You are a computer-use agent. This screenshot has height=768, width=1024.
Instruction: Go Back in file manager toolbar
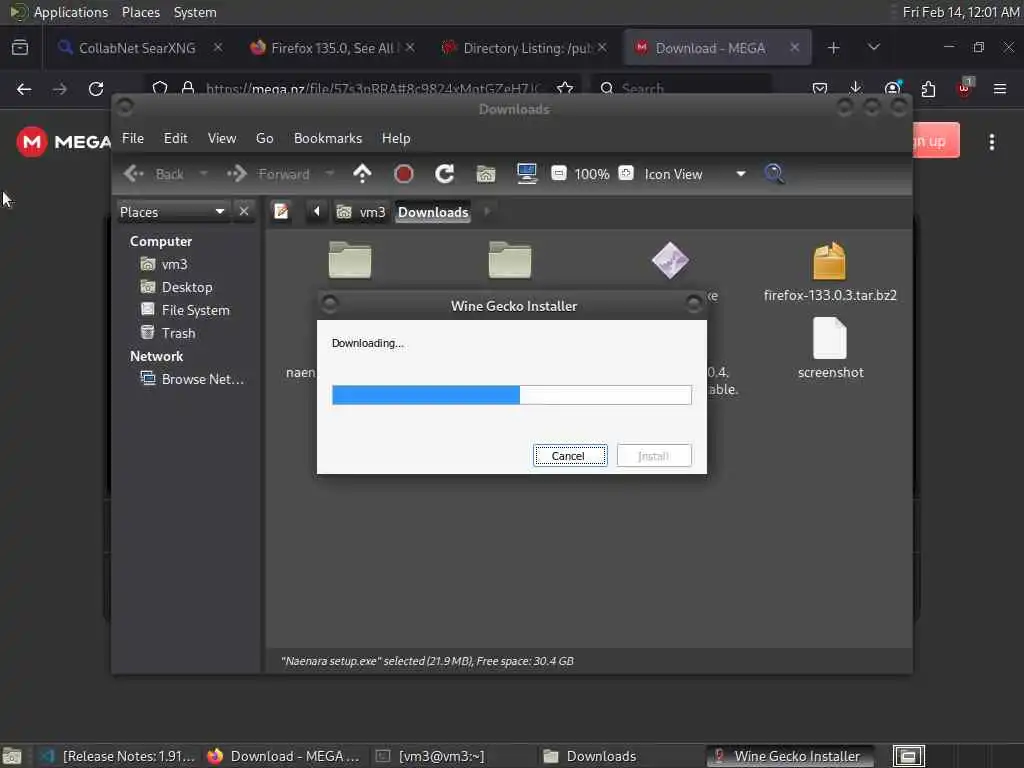tap(154, 174)
